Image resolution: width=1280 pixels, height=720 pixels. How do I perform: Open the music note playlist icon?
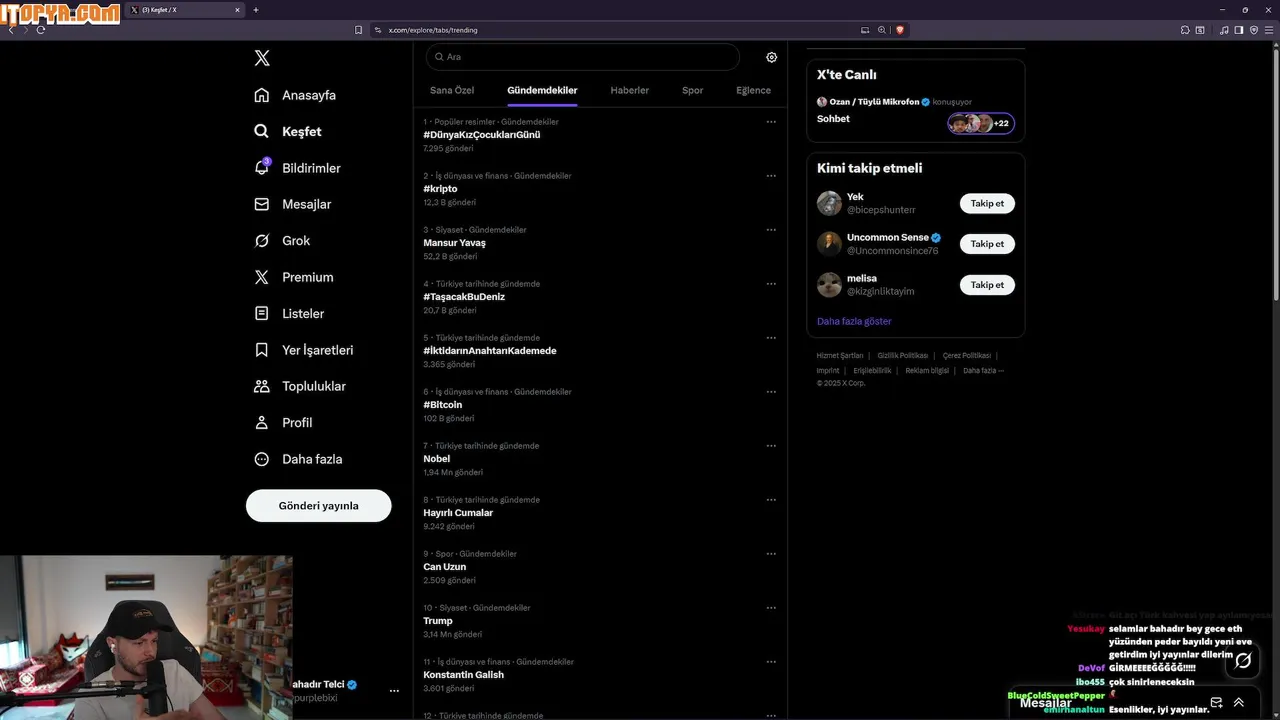click(1224, 30)
